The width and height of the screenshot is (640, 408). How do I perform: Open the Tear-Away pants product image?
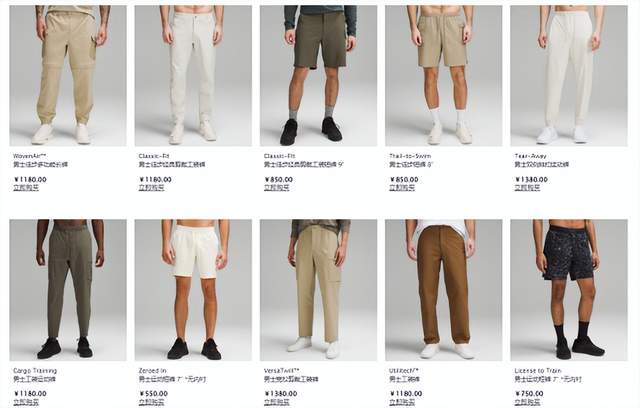coord(569,75)
